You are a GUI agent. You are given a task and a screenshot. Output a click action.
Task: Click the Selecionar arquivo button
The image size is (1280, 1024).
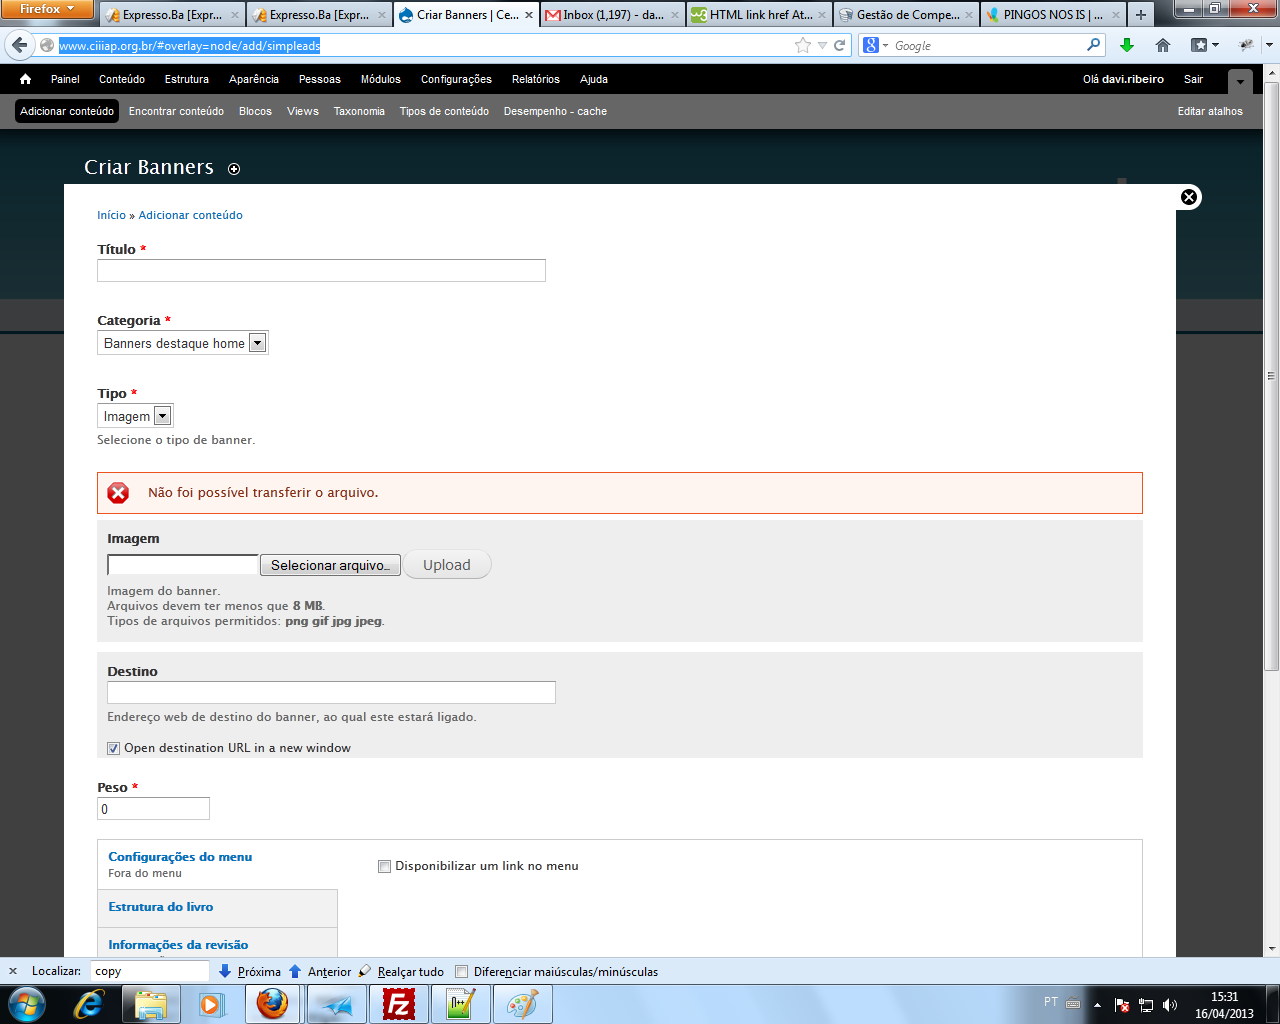coord(330,565)
